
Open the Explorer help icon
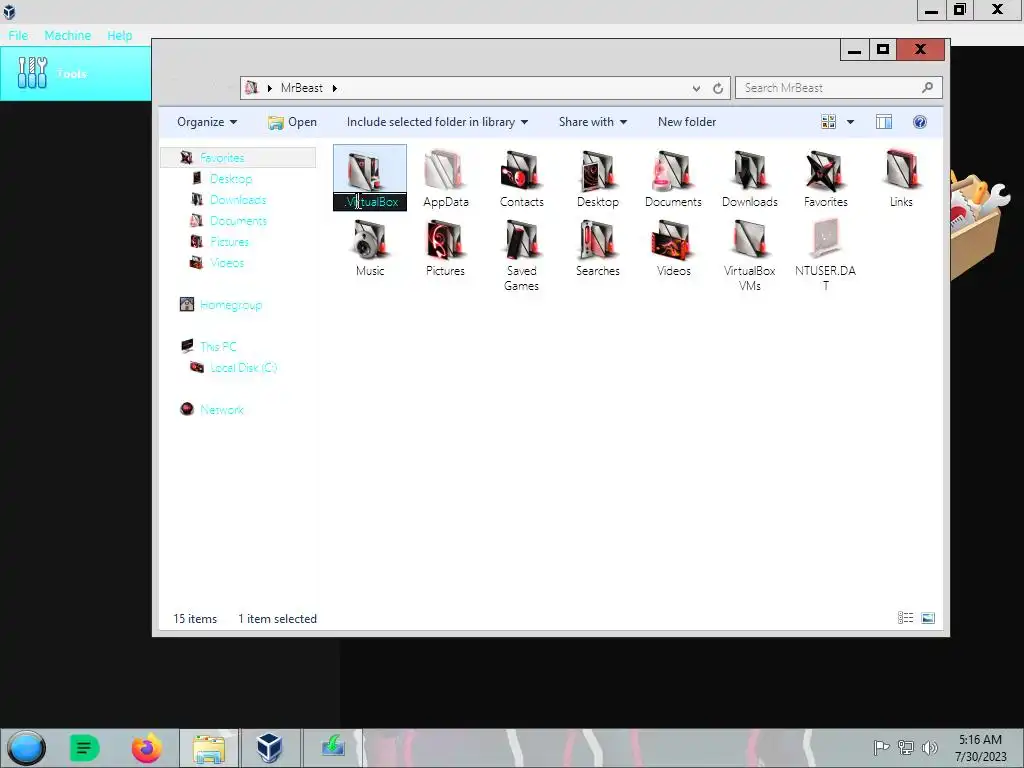pyautogui.click(x=920, y=122)
